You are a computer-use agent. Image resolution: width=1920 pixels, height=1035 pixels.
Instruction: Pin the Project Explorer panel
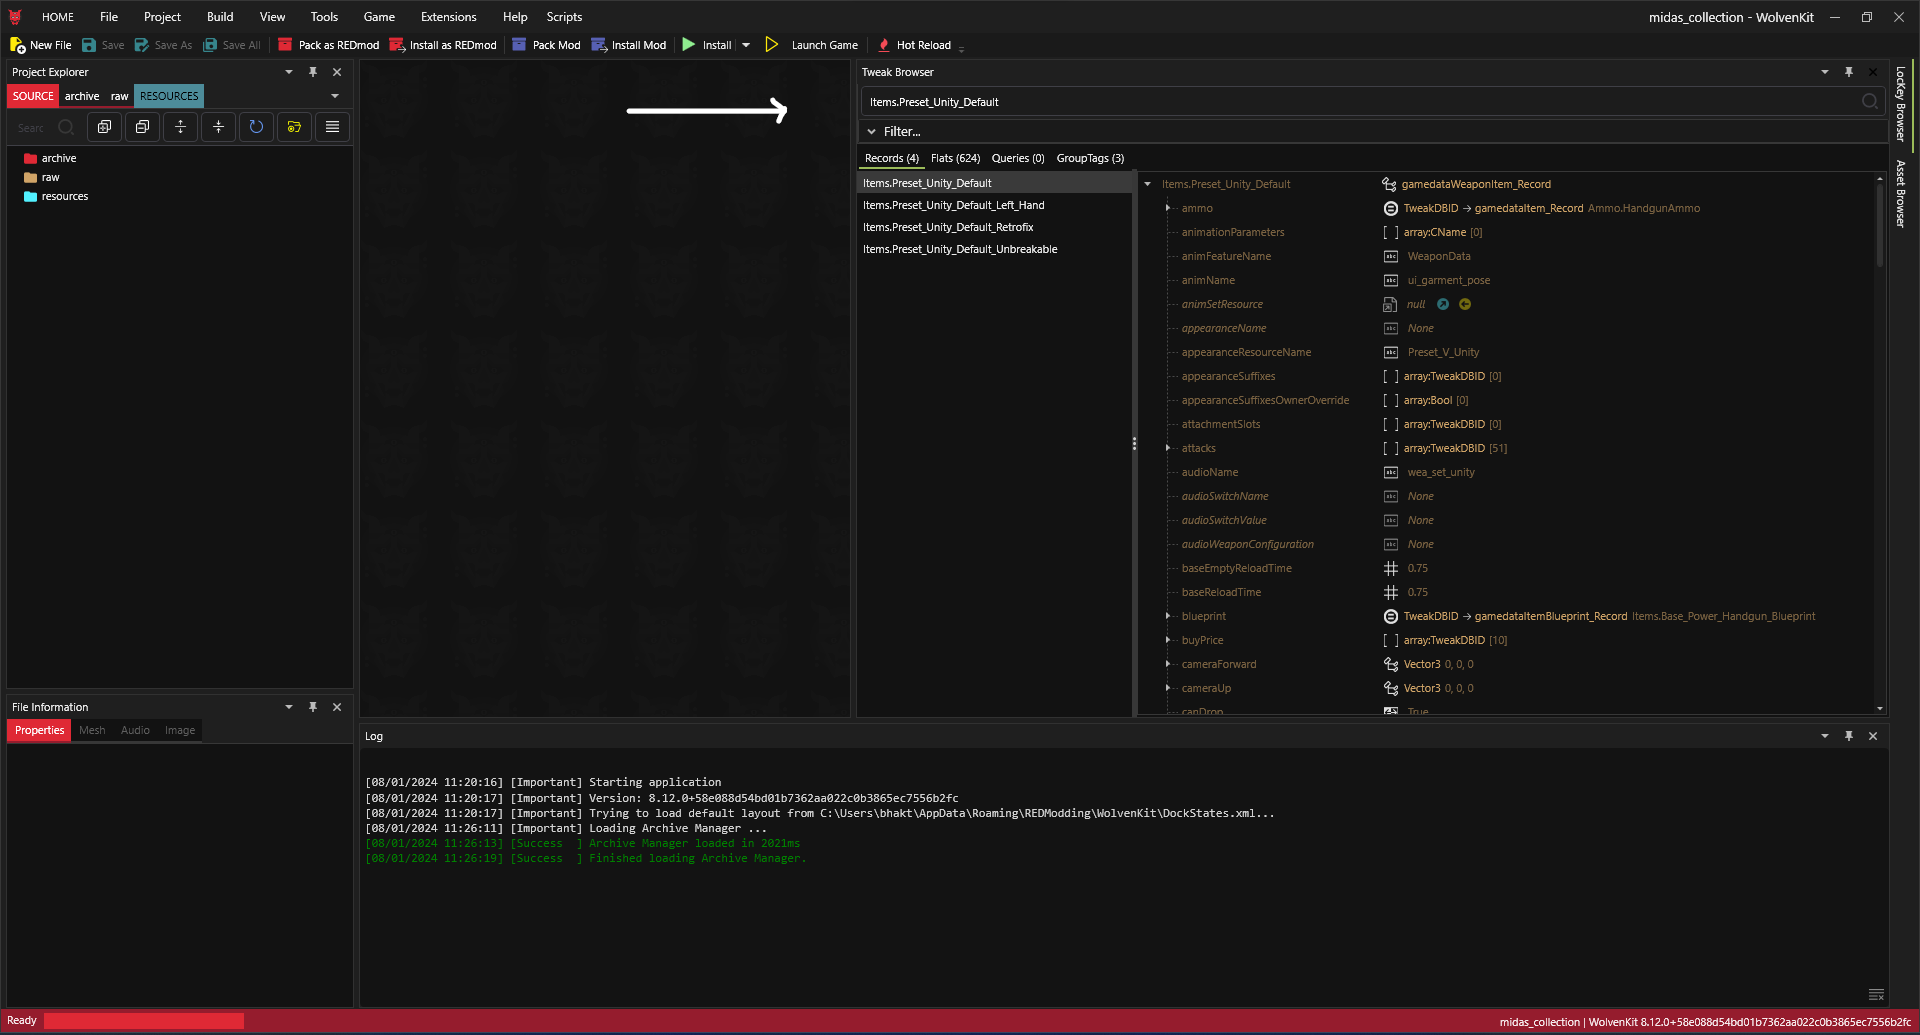pyautogui.click(x=313, y=72)
